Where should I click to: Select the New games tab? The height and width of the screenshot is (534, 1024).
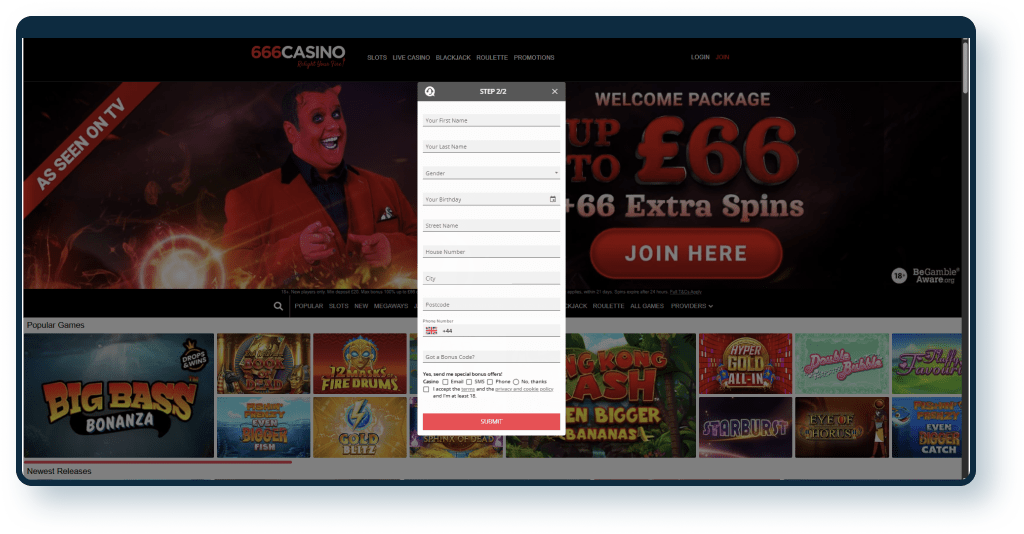361,306
